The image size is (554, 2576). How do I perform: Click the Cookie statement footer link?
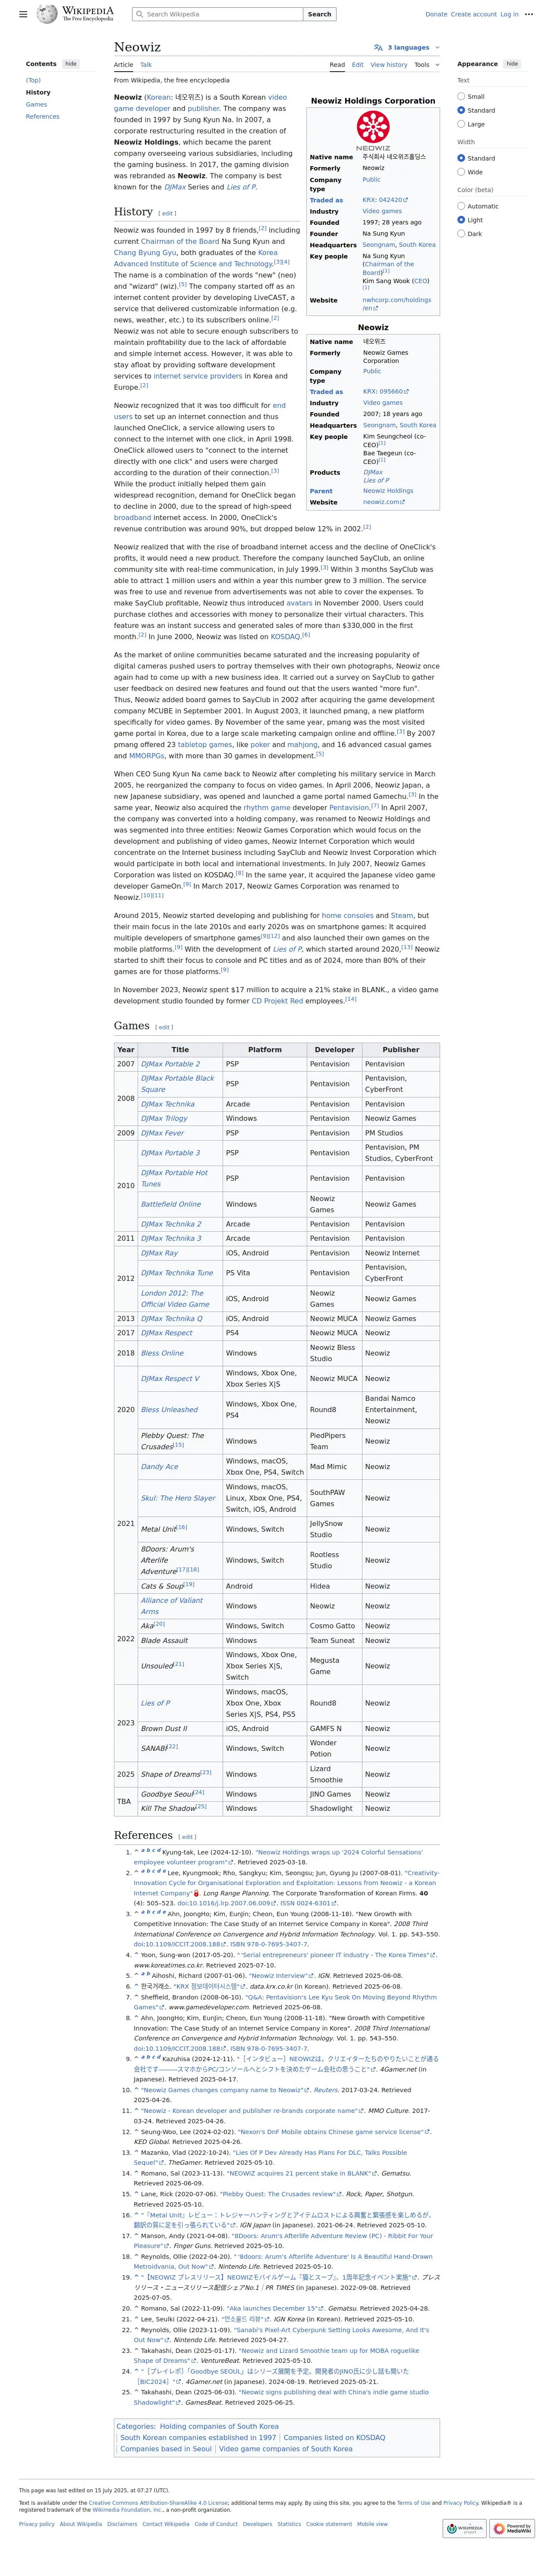[x=329, y=2524]
